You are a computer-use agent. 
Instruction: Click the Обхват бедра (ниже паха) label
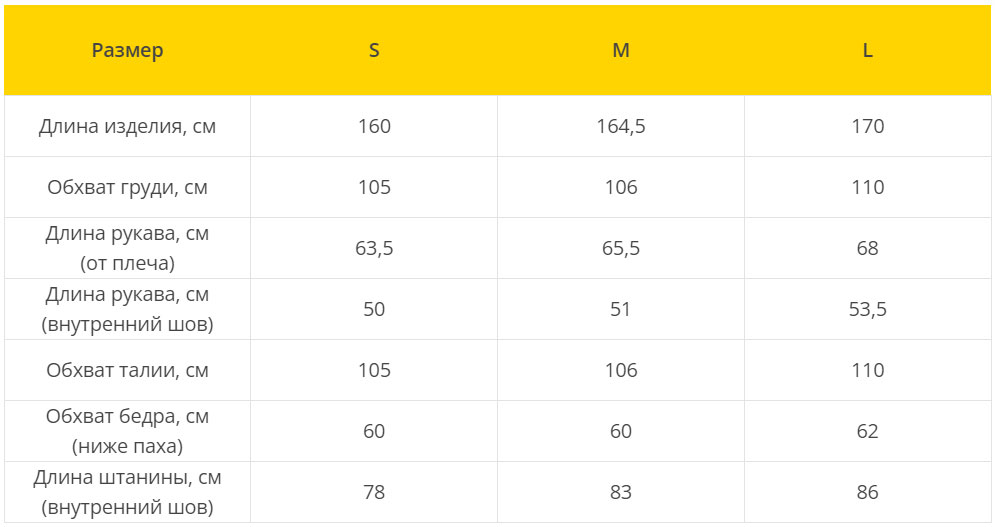pyautogui.click(x=128, y=431)
